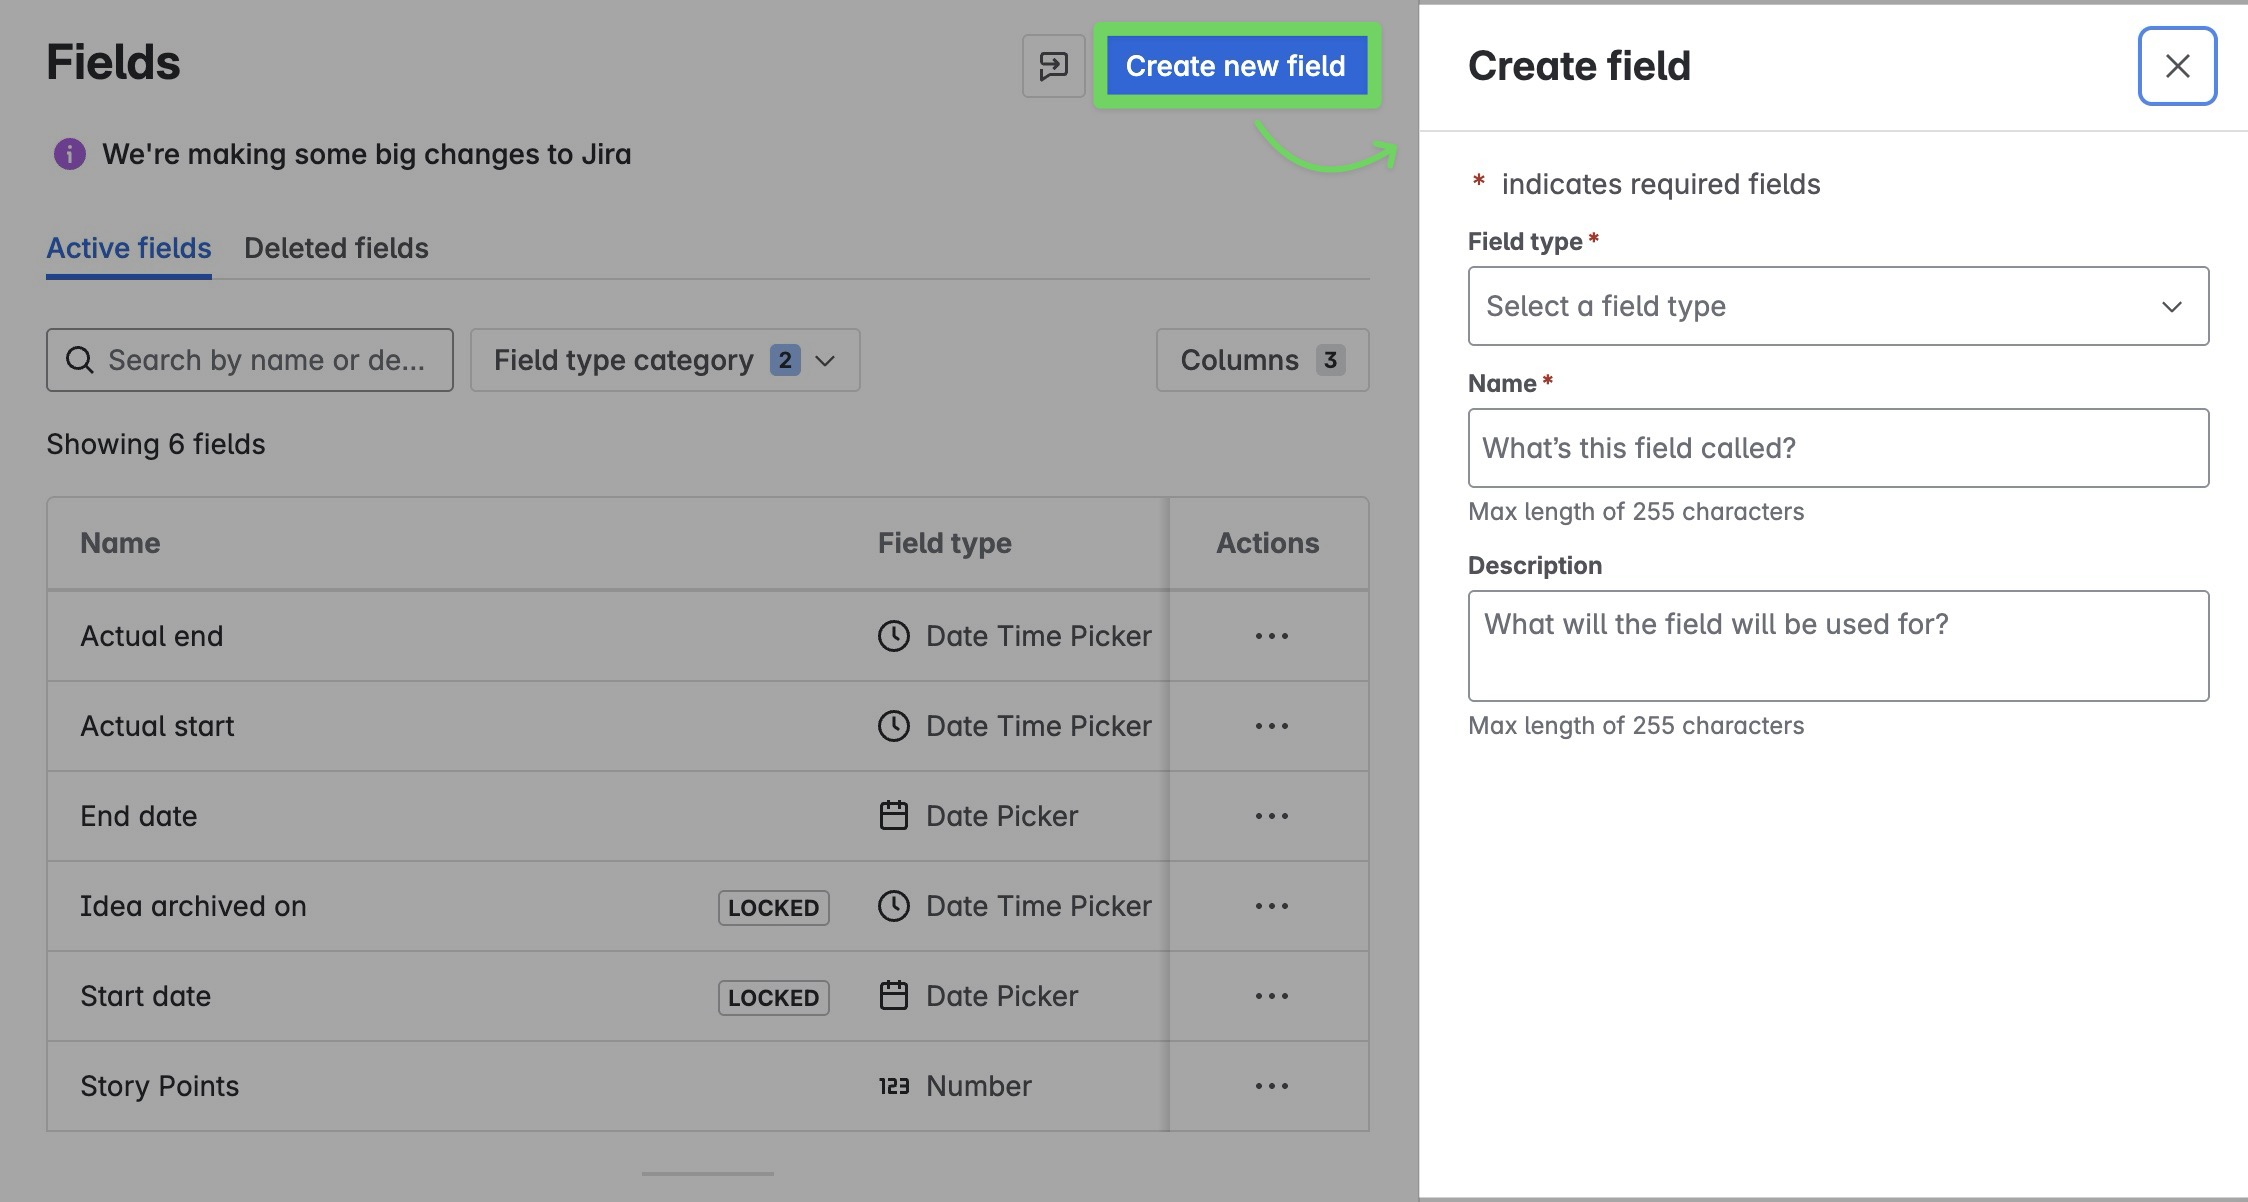Open actions menu for End date
Screen dimensions: 2248x1202
coord(1271,816)
